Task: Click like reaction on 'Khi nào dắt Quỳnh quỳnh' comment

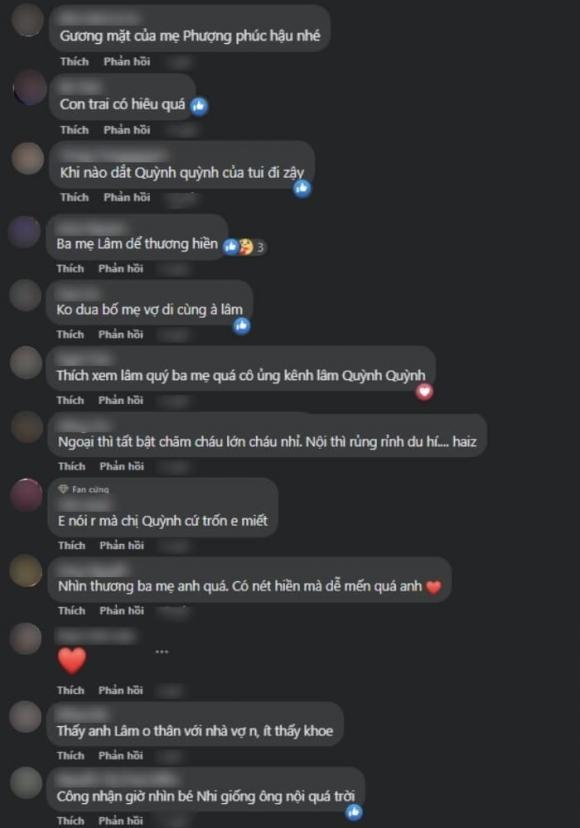Action: tap(302, 188)
